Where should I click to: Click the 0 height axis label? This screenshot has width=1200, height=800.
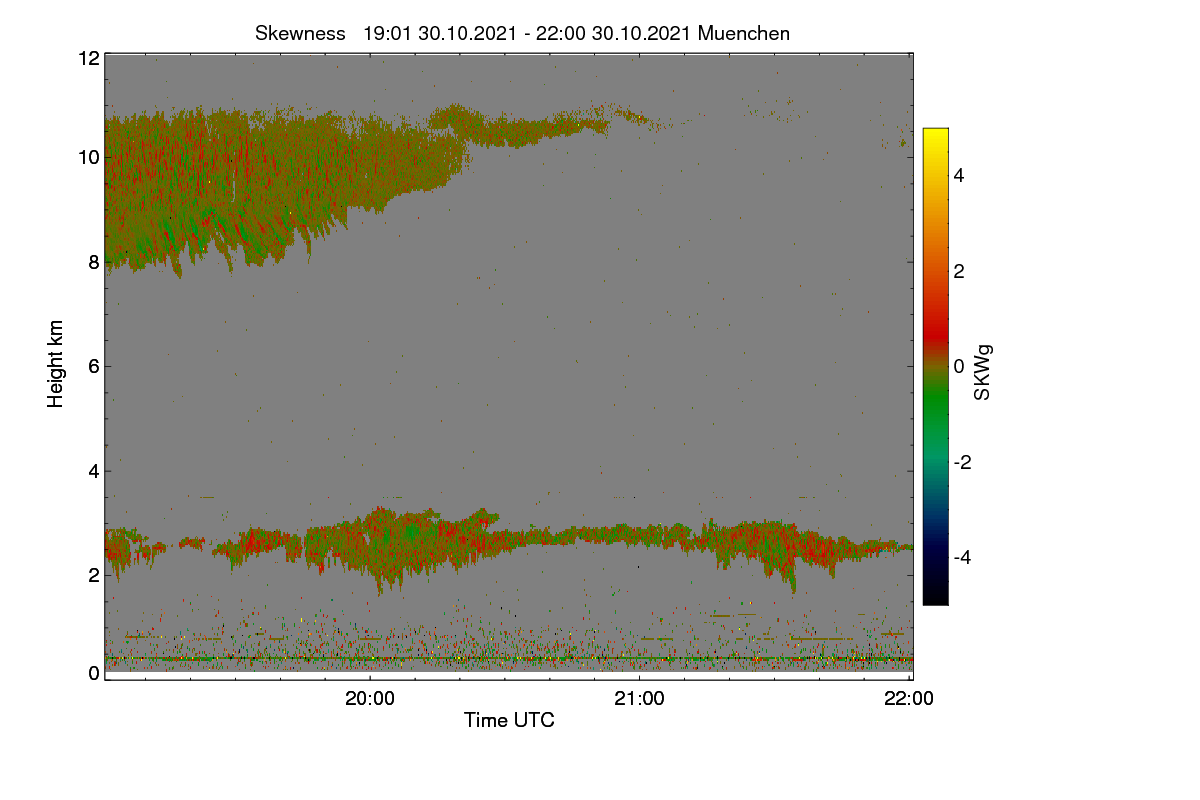click(x=94, y=673)
